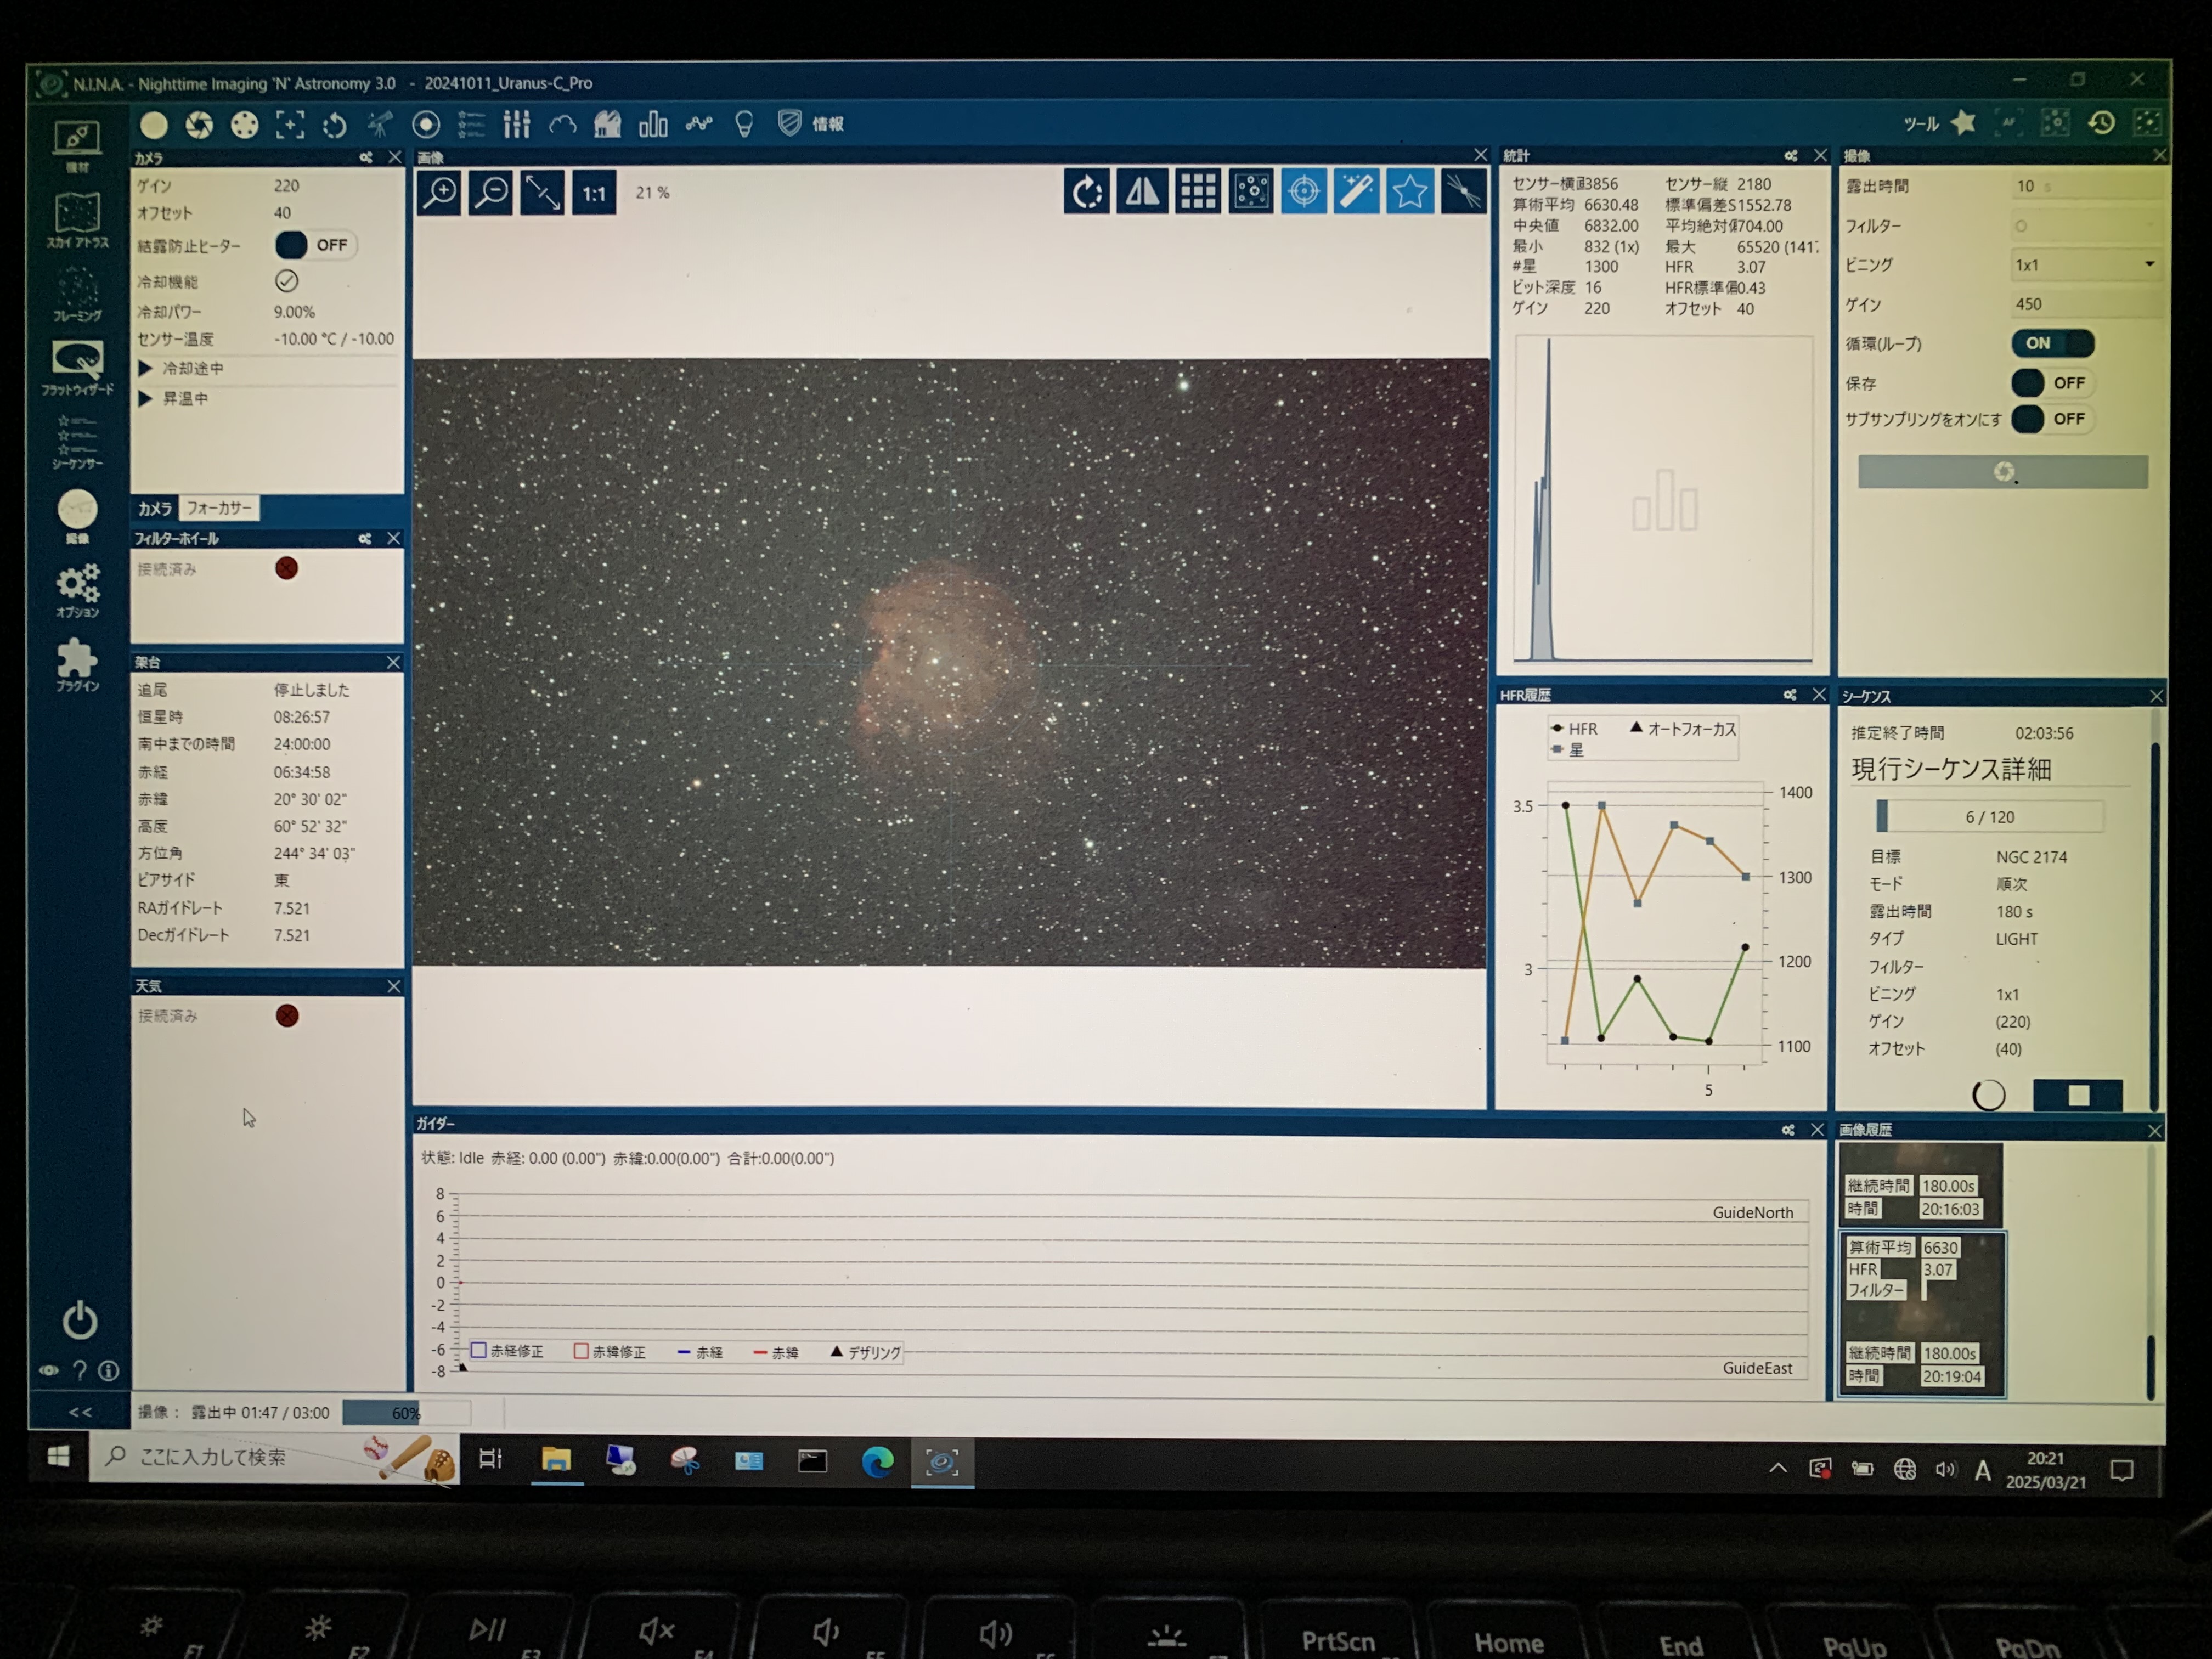2212x1659 pixels.
Task: Stop the sequence with the square button
Action: coord(2078,1096)
